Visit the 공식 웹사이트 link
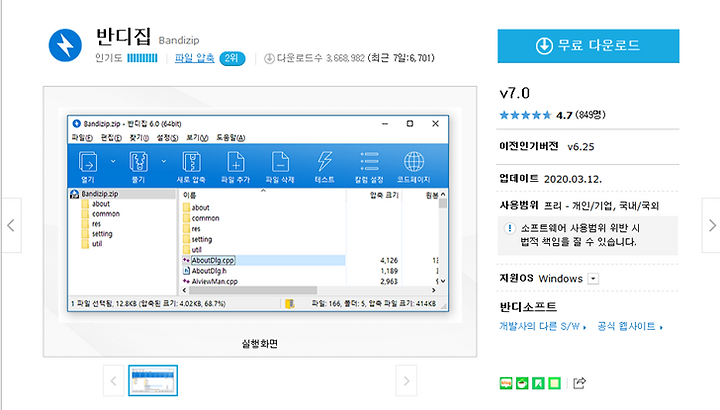The image size is (720, 410). pyautogui.click(x=630, y=326)
